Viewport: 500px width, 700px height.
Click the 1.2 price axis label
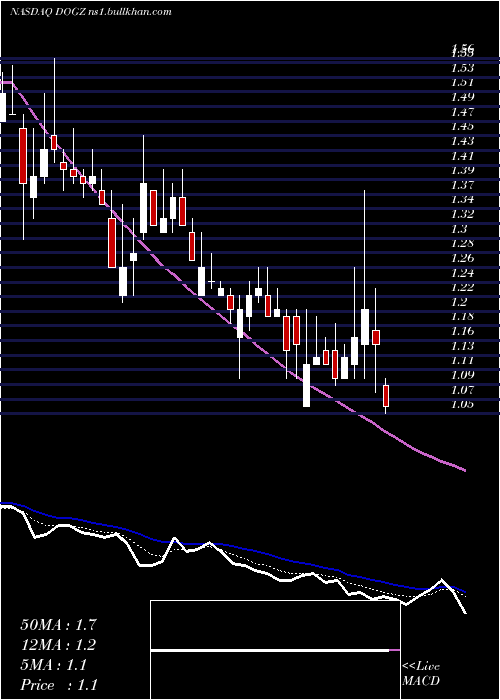click(x=459, y=301)
